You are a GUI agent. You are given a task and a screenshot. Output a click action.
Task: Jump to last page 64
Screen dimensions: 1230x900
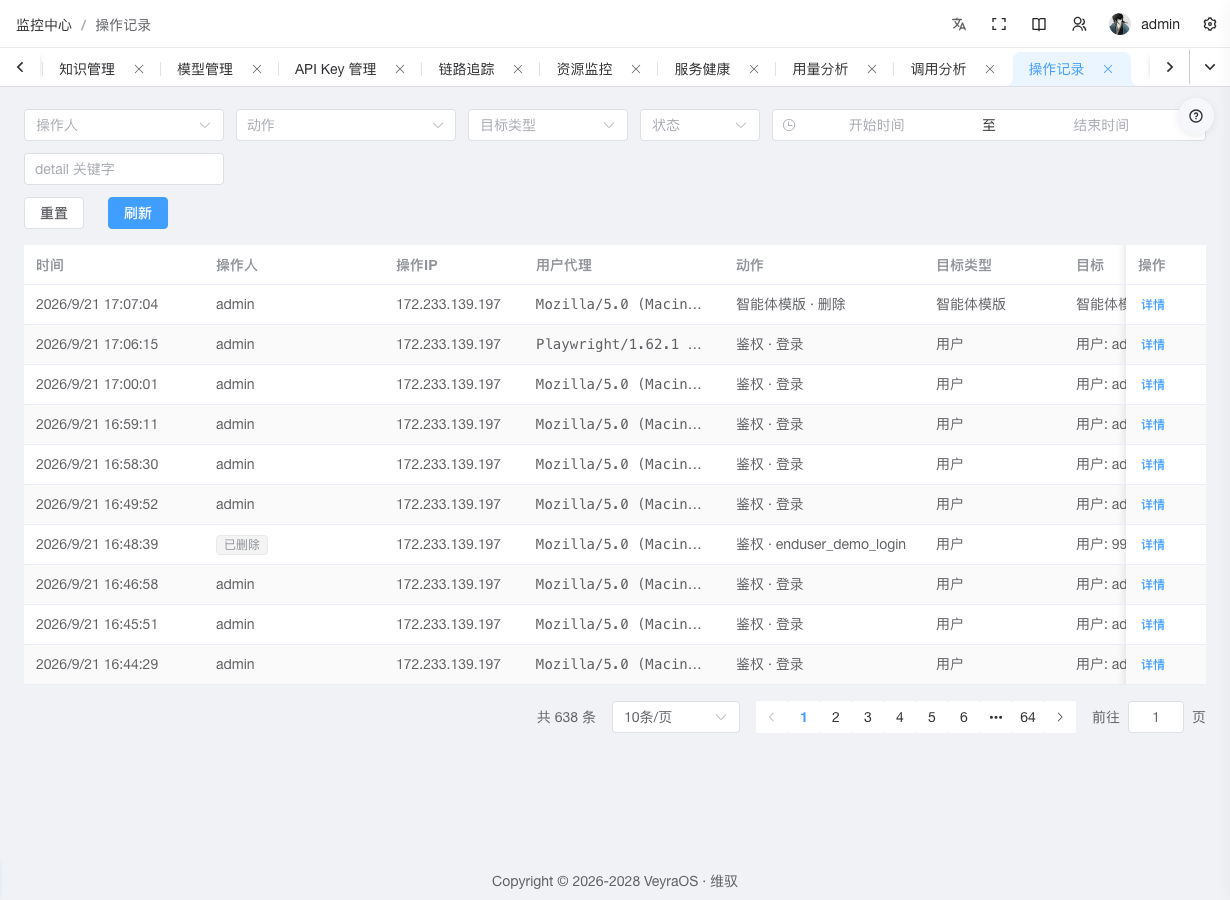1028,717
